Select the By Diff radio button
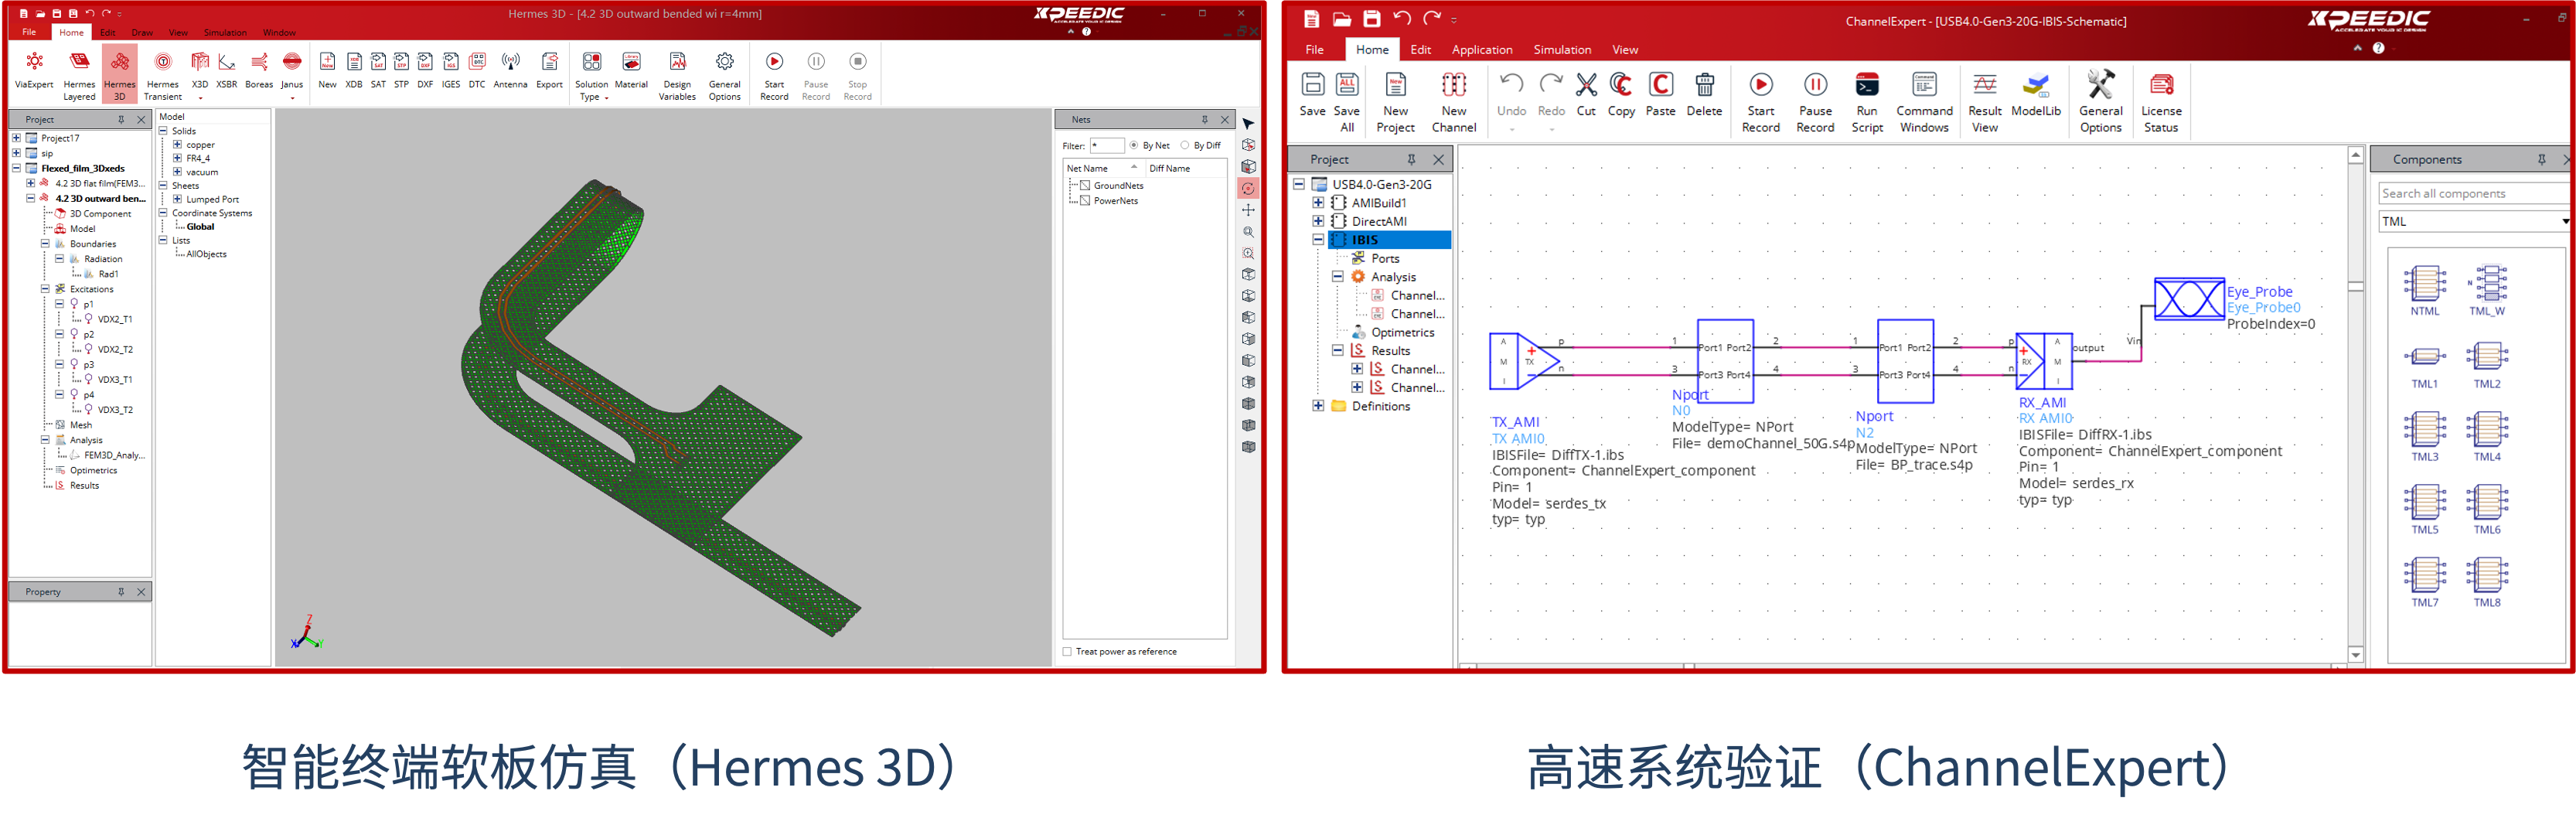The image size is (2576, 825). pos(1185,146)
